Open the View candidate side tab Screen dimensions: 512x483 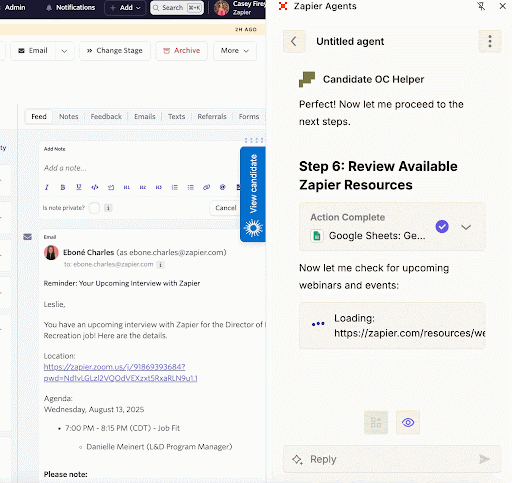pos(253,194)
